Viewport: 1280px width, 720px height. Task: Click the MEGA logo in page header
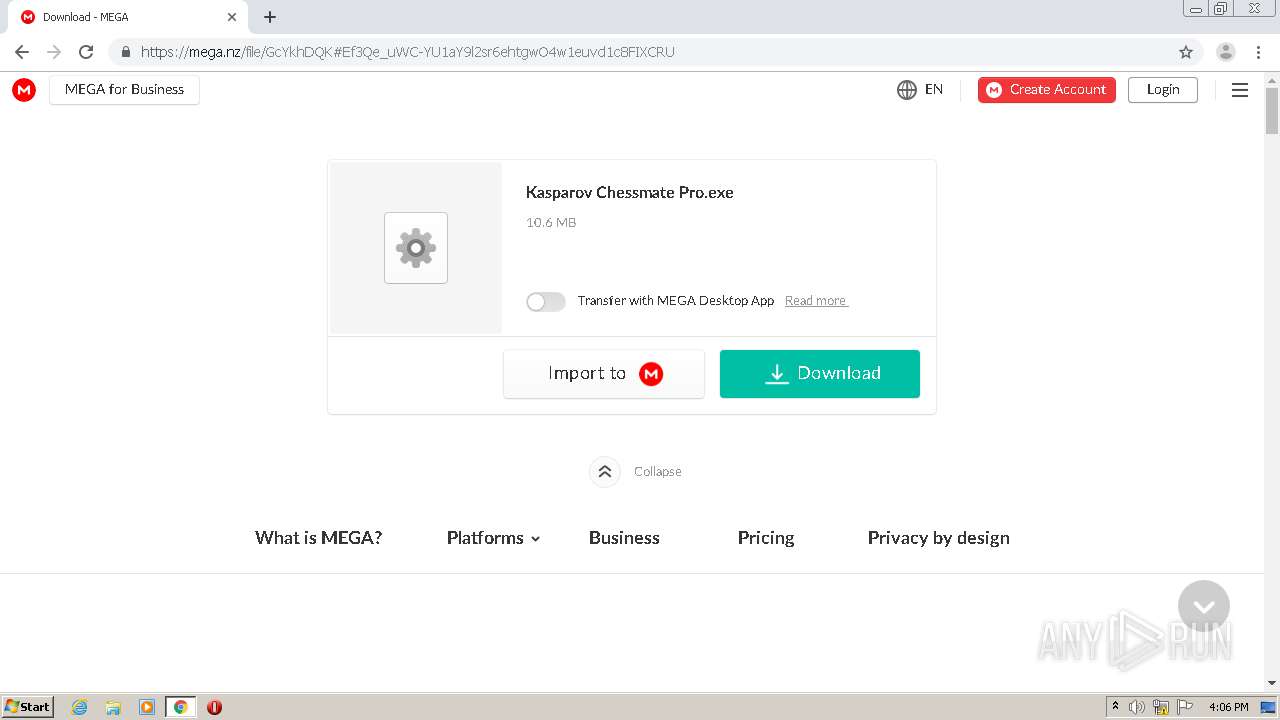(x=24, y=90)
